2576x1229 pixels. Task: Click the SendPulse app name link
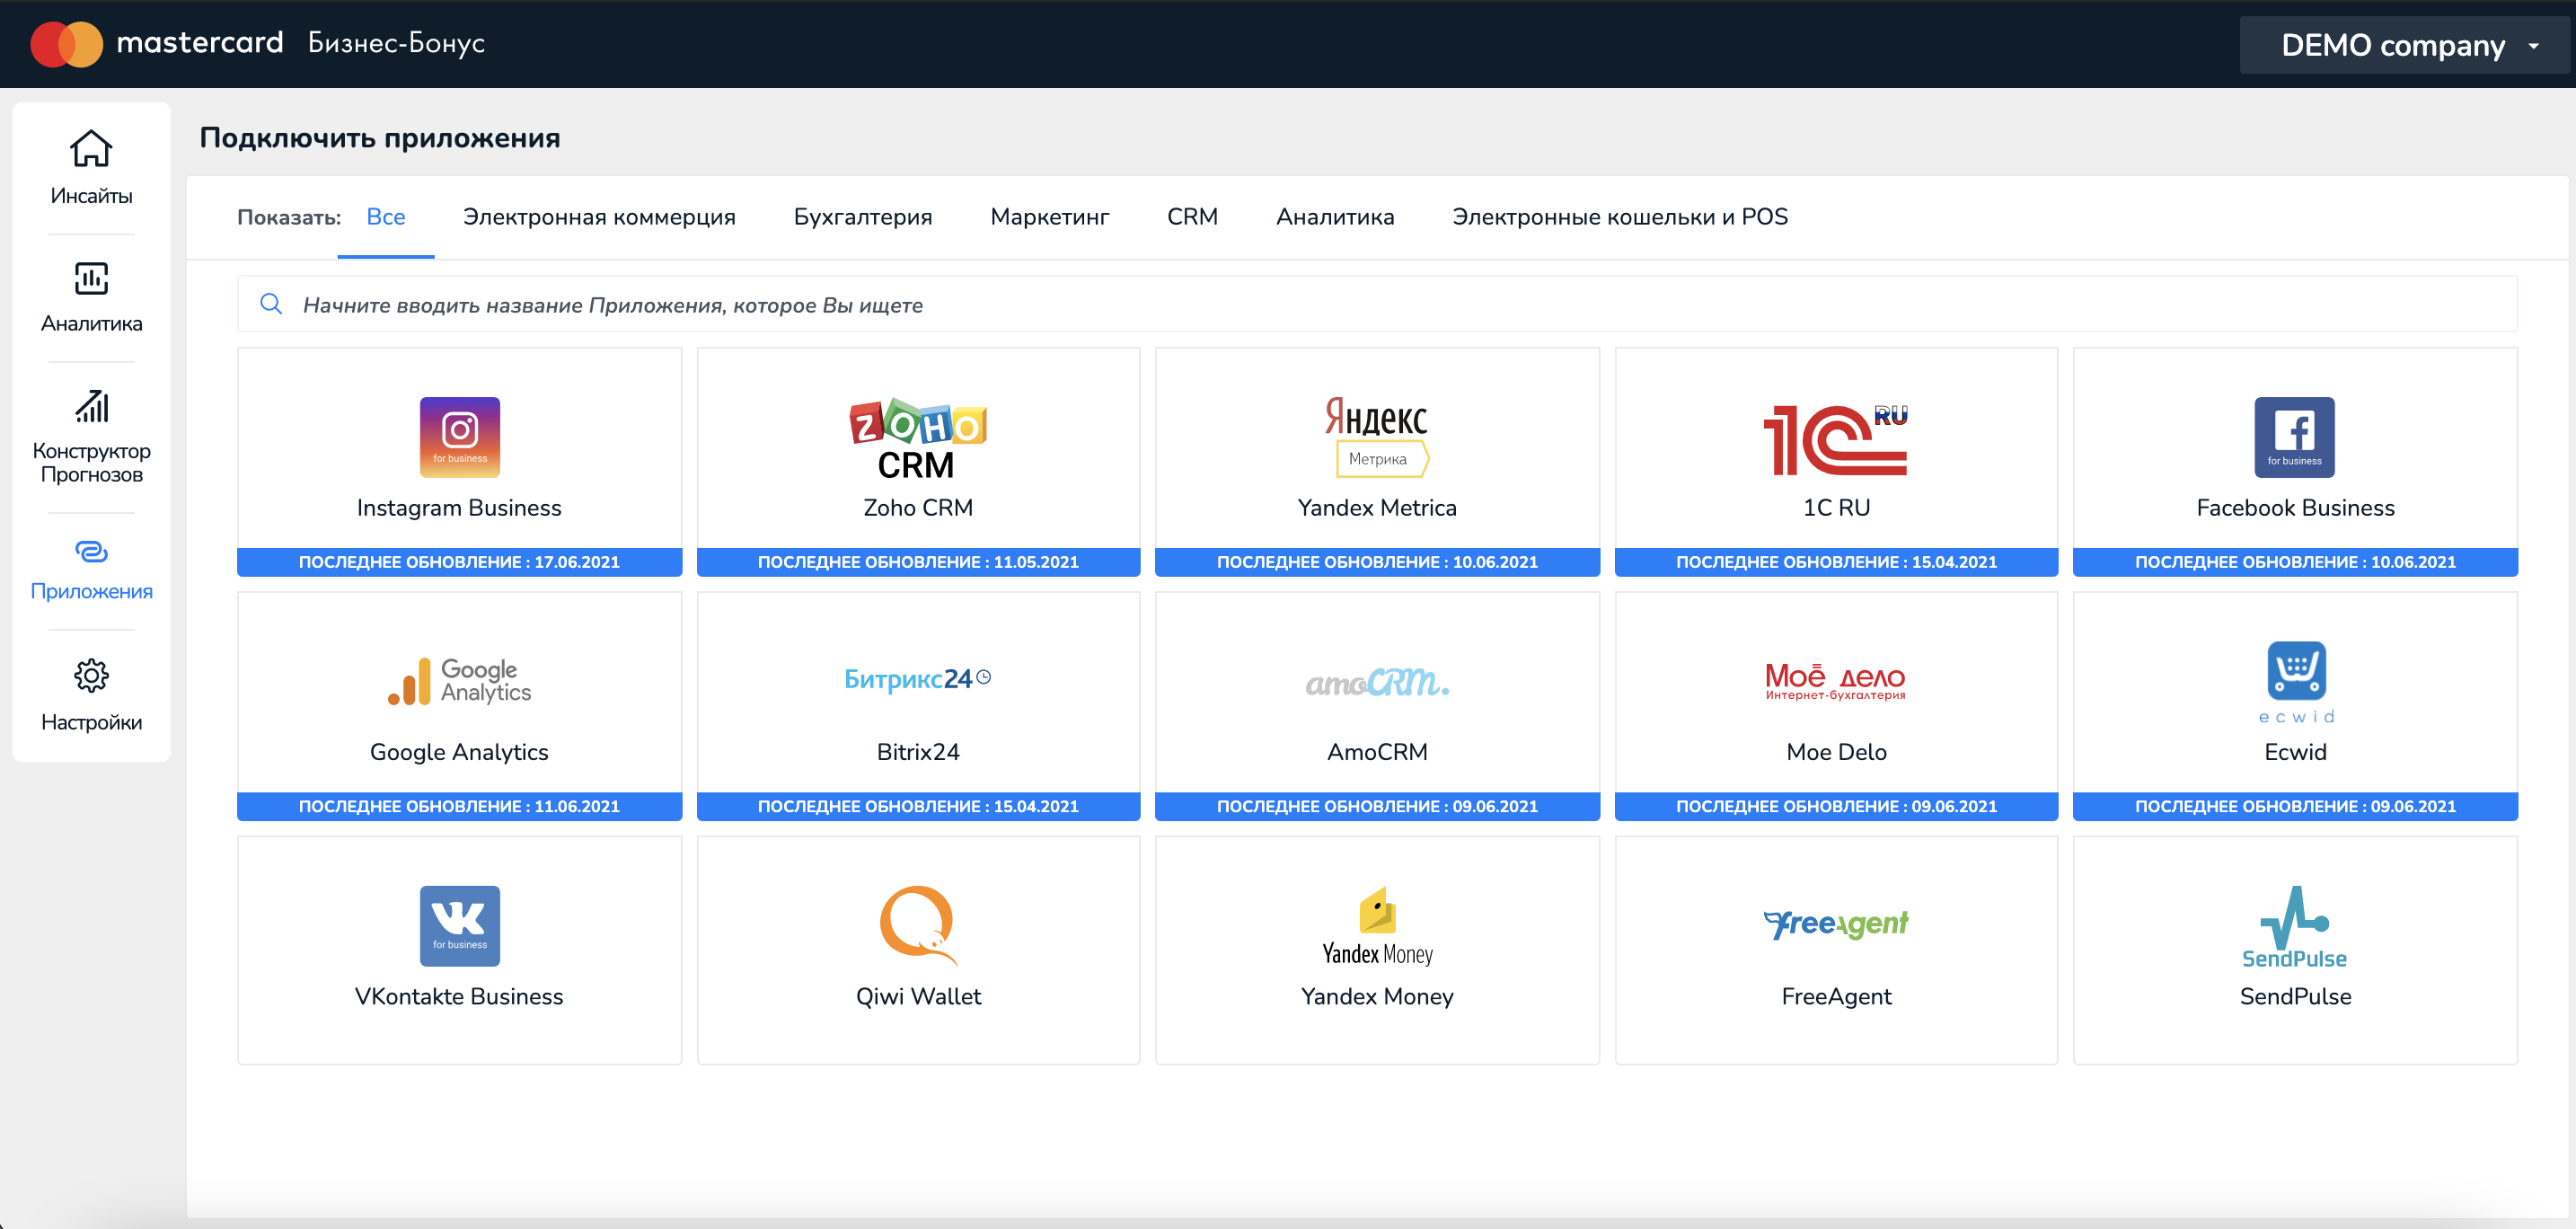tap(2294, 996)
